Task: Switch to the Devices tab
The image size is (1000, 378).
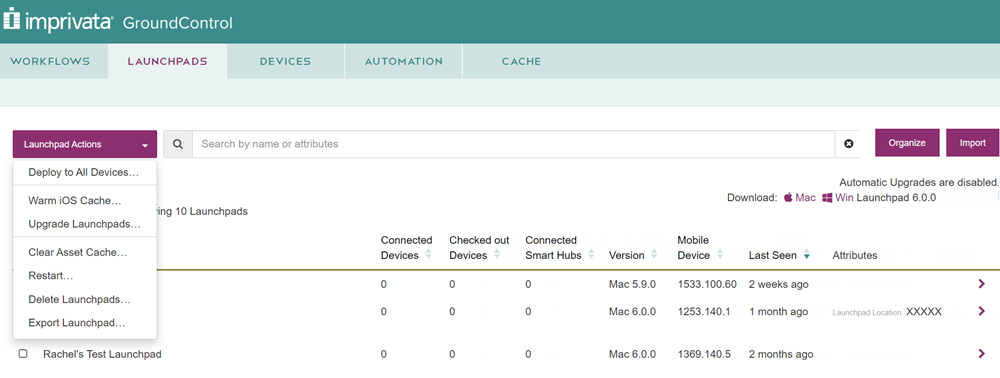Action: [285, 62]
